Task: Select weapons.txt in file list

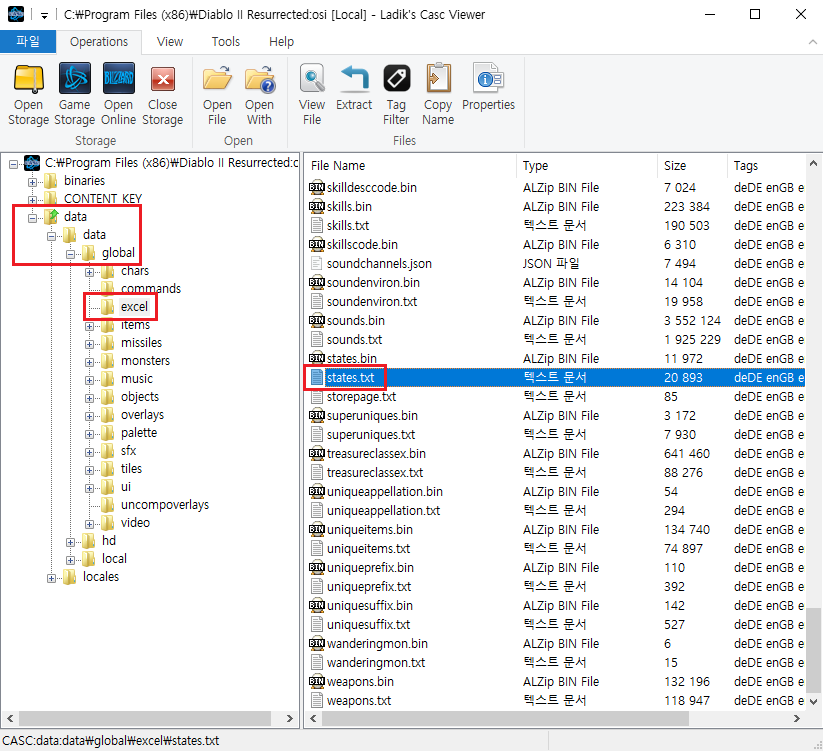Action: click(x=359, y=701)
